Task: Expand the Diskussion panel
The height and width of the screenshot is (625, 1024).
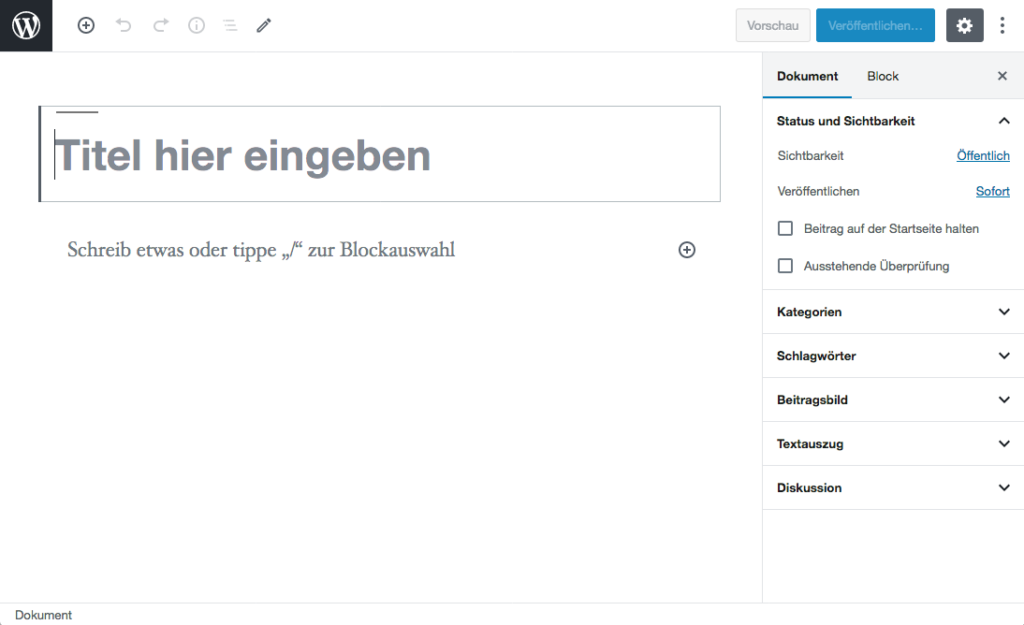Action: coord(893,487)
